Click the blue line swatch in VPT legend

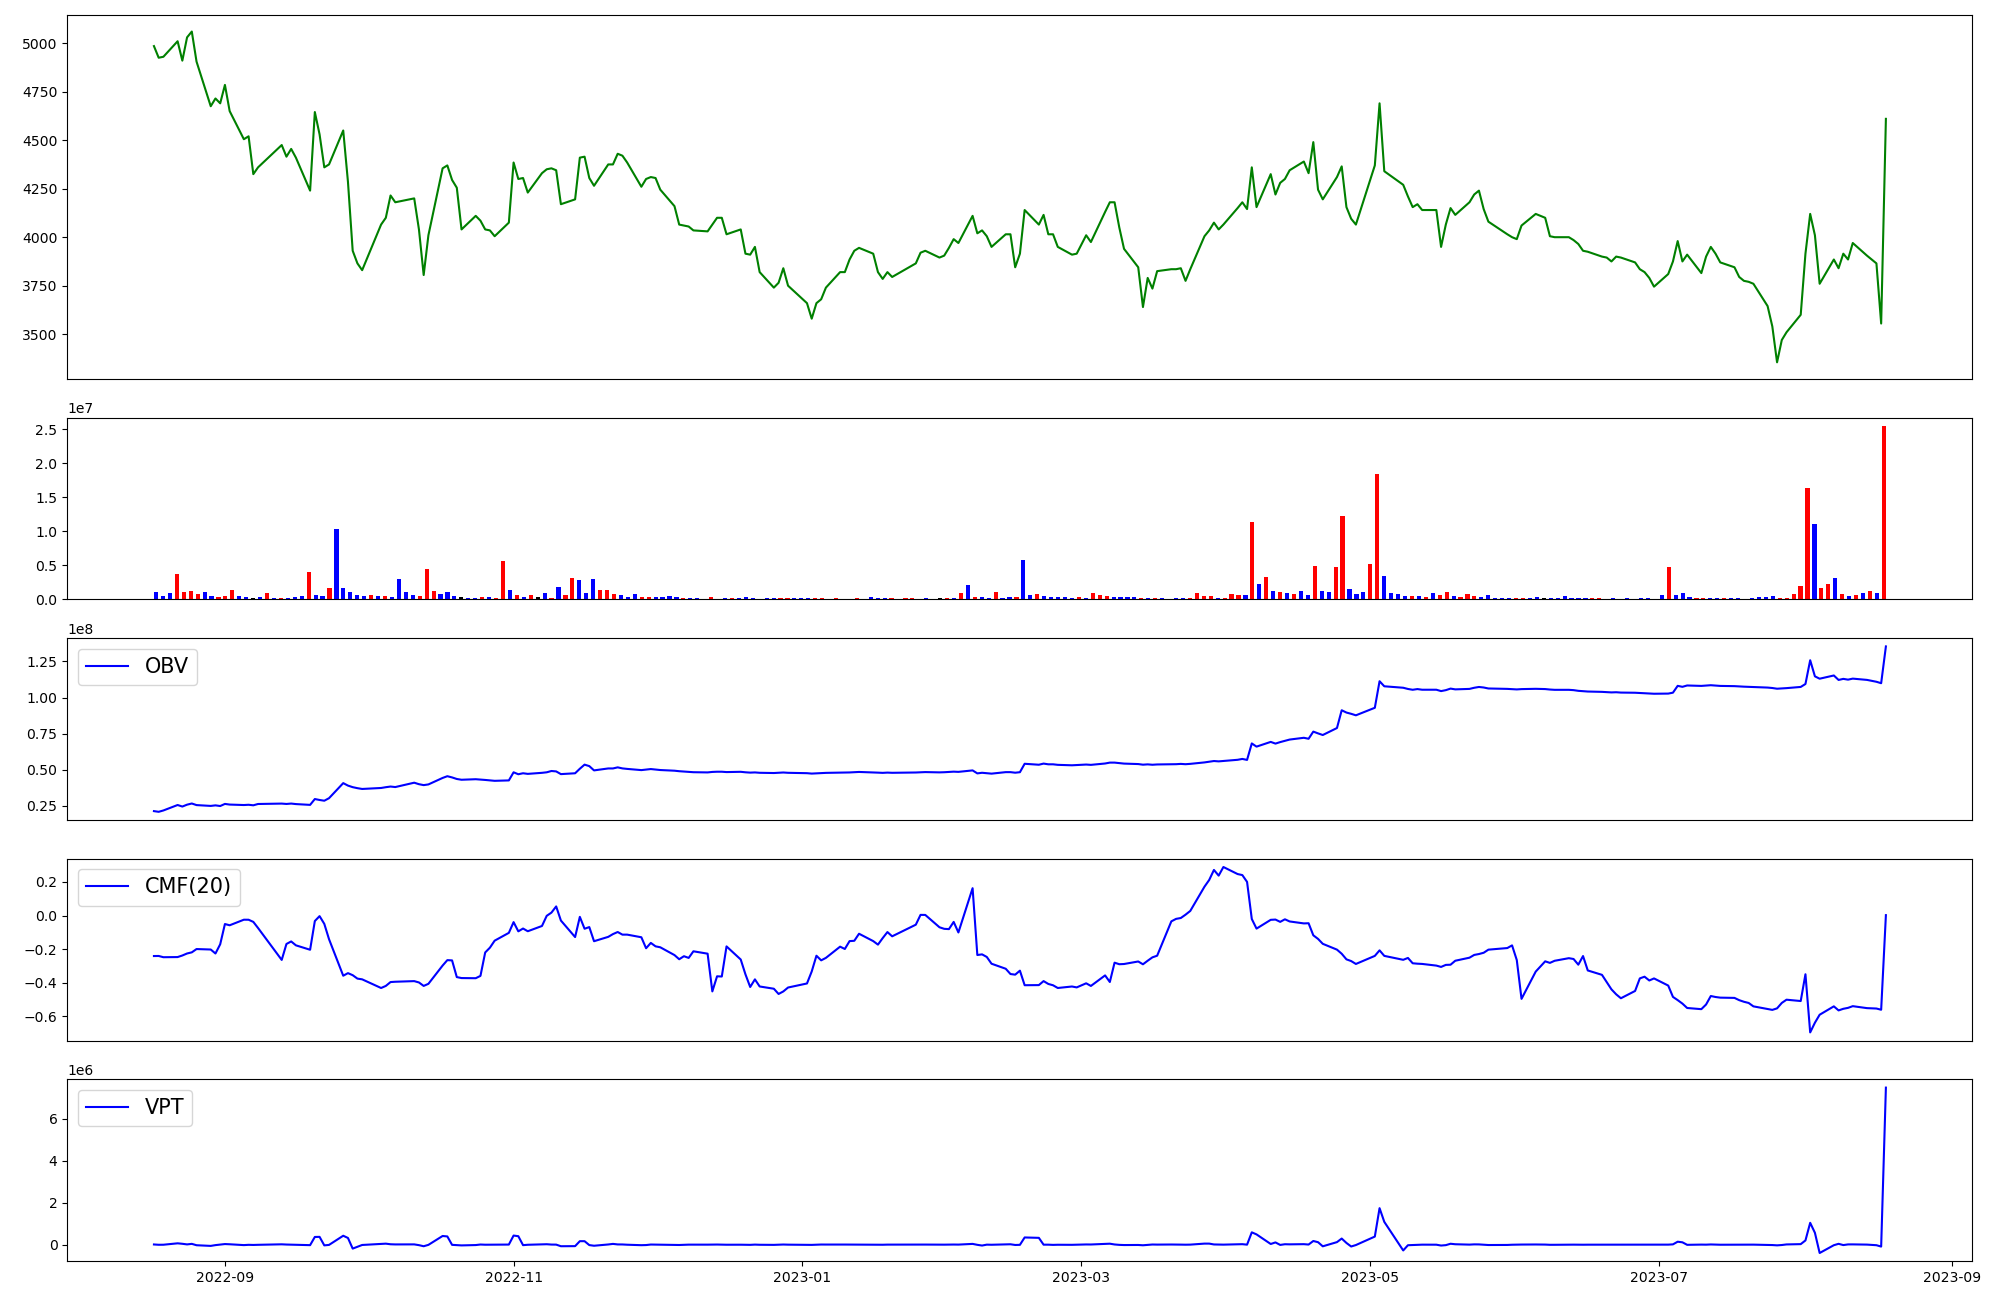click(x=108, y=1108)
